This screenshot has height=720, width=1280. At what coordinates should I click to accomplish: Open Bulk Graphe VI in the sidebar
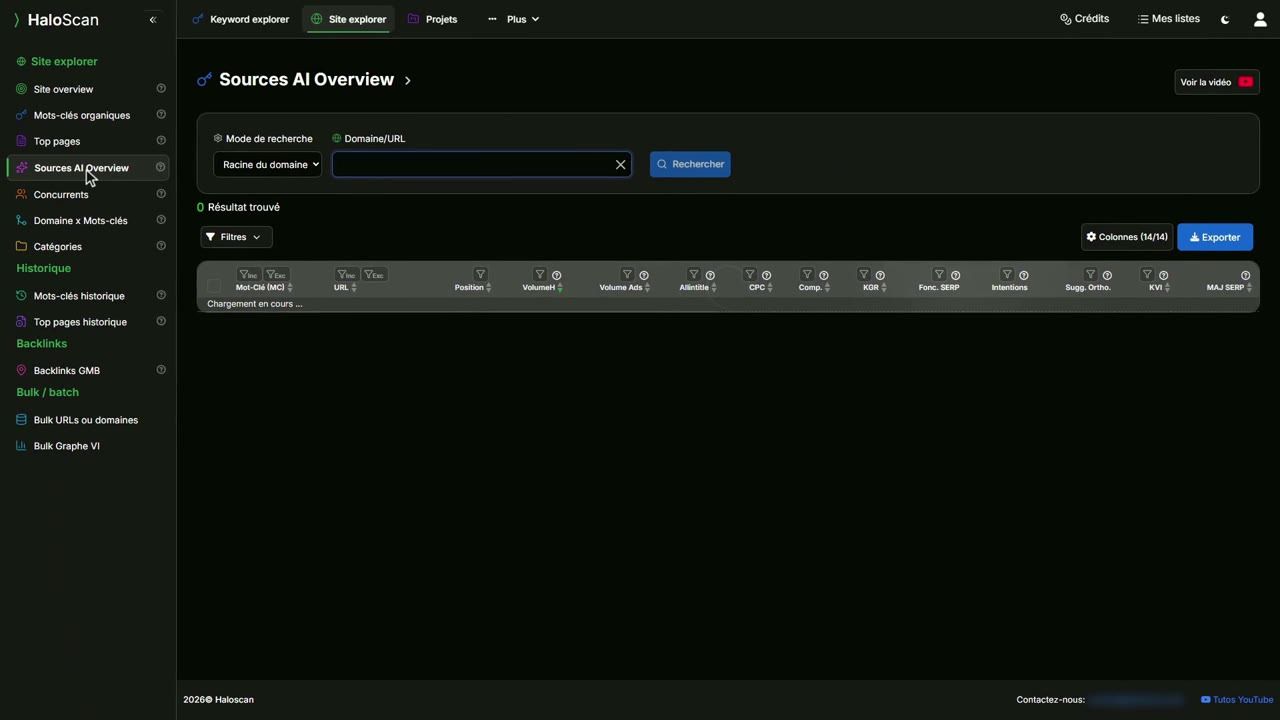point(67,446)
